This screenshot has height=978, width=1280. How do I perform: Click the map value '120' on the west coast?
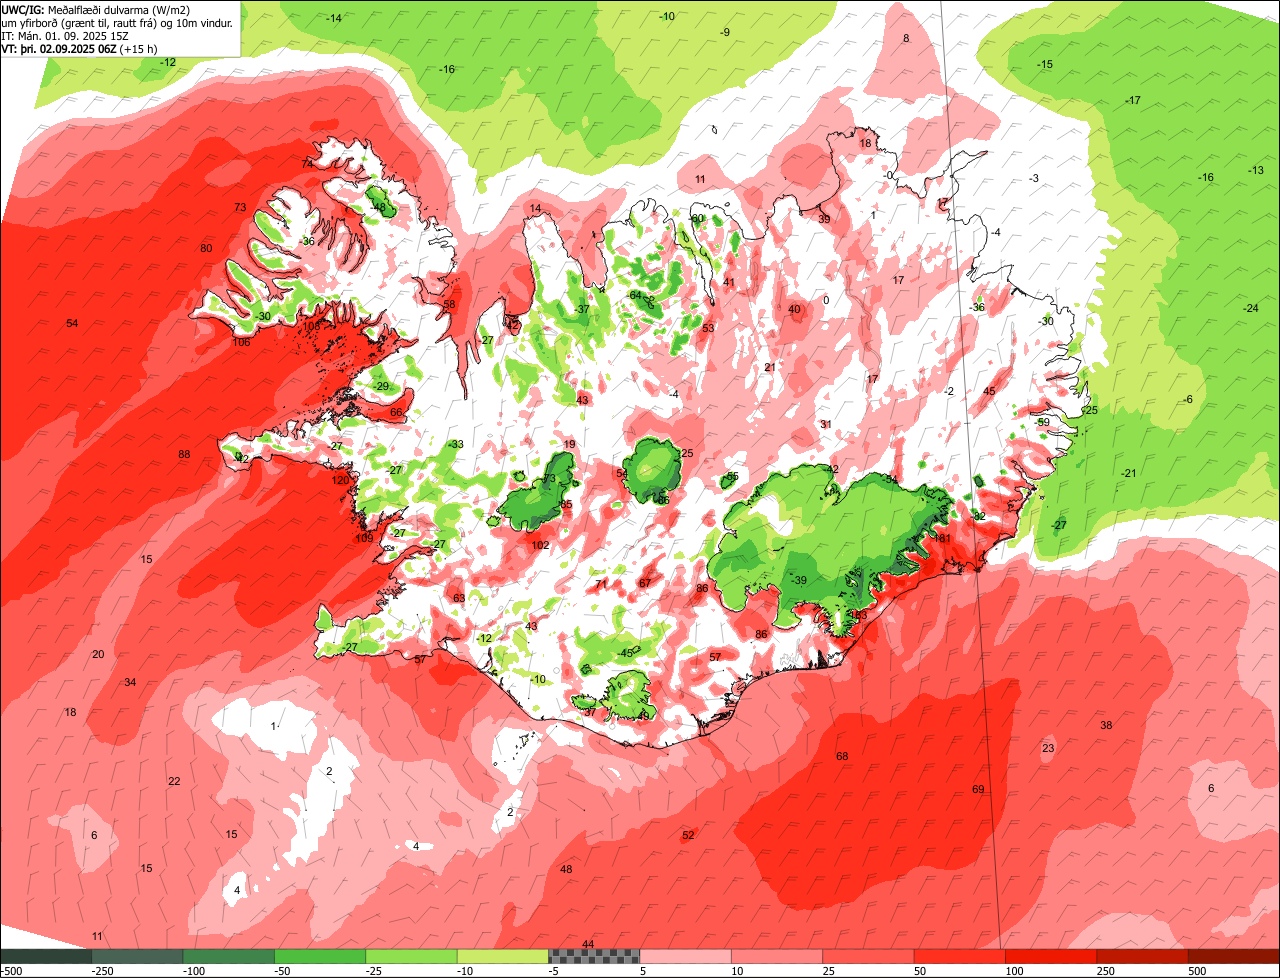click(341, 480)
